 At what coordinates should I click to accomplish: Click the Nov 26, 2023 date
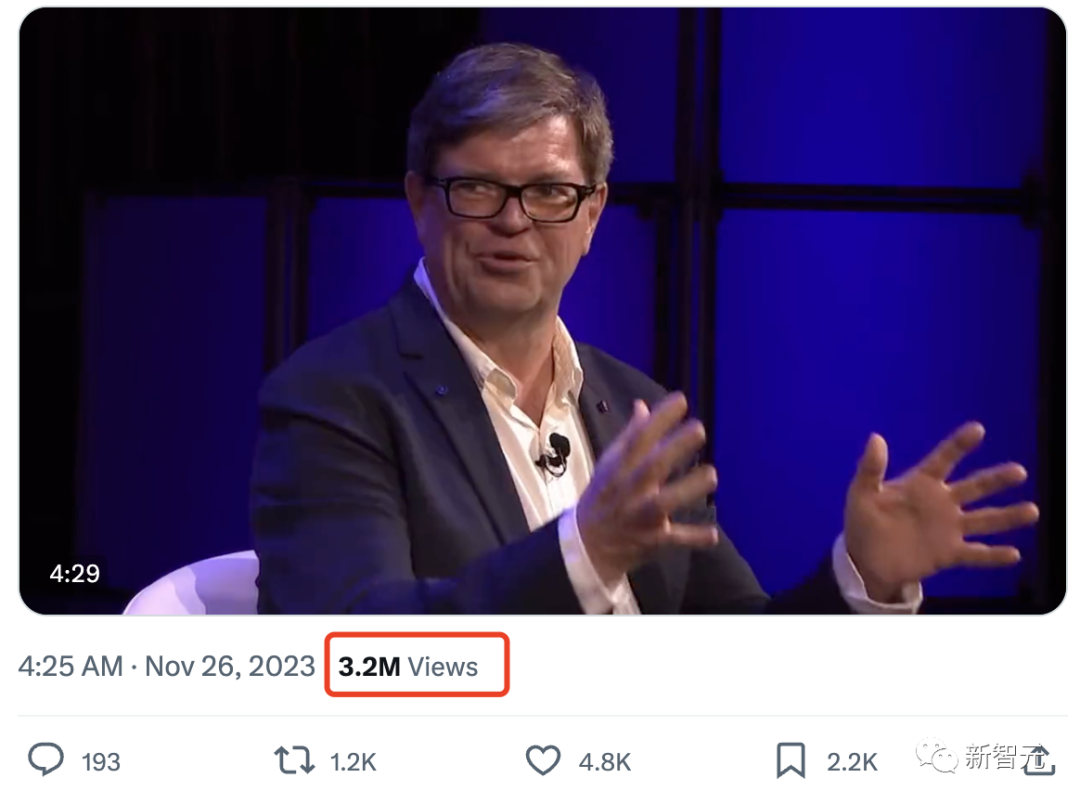[230, 667]
